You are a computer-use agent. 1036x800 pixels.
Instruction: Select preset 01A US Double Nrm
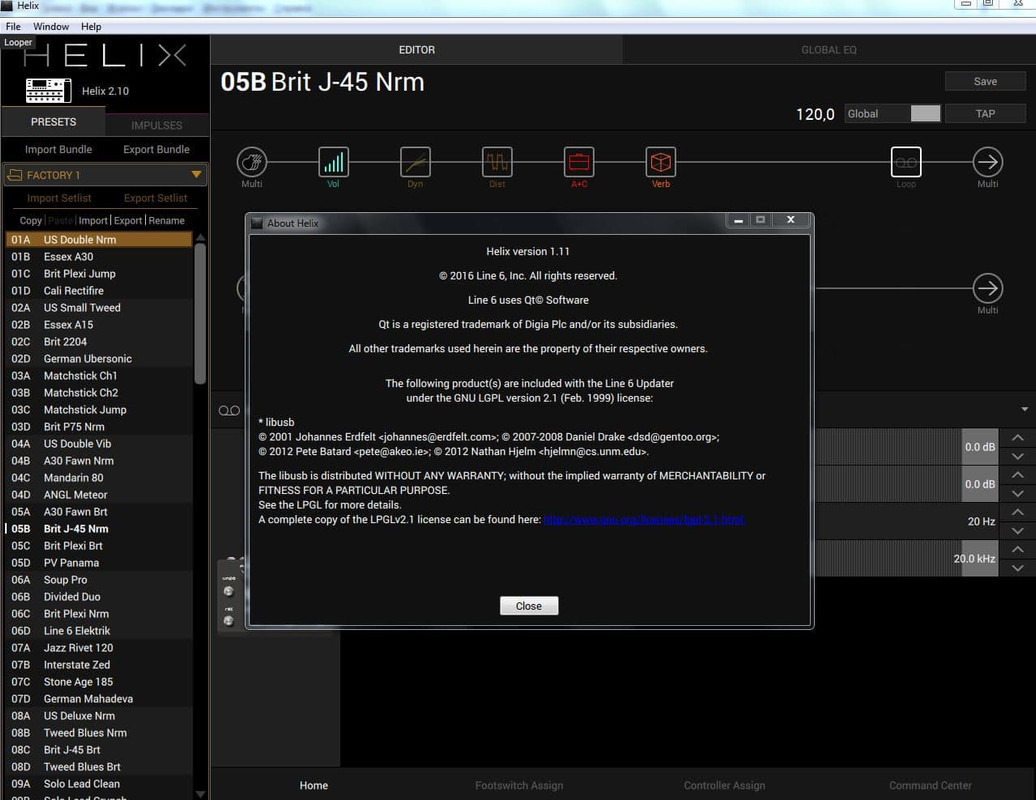click(99, 240)
